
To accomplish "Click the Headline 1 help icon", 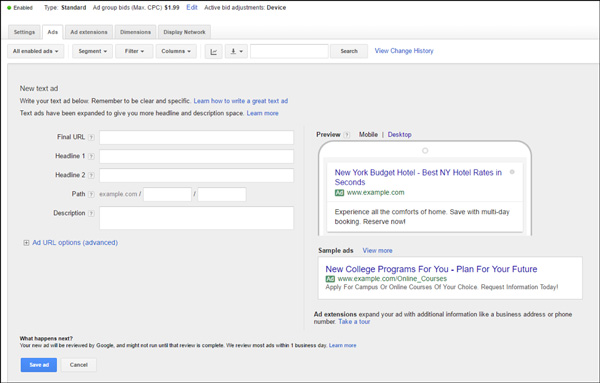I will 91,156.
